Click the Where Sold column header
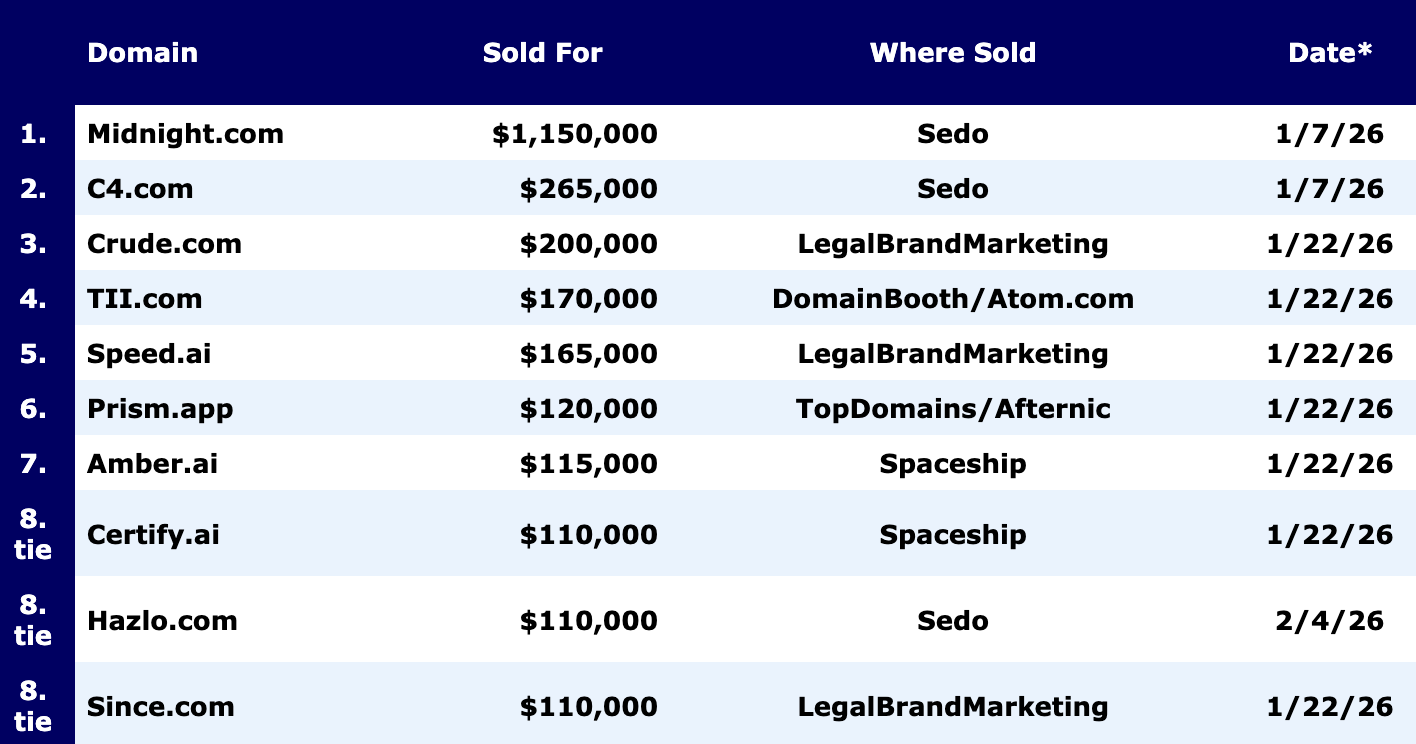The width and height of the screenshot is (1416, 744). (x=952, y=53)
